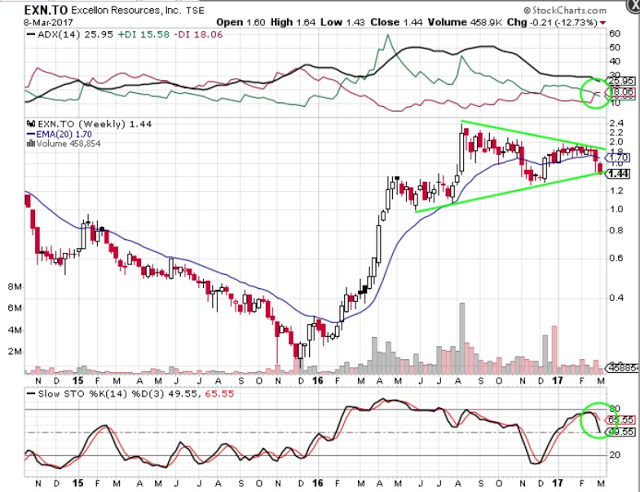Close the chart with the corner X
The image size is (640, 492).
(634, 4)
